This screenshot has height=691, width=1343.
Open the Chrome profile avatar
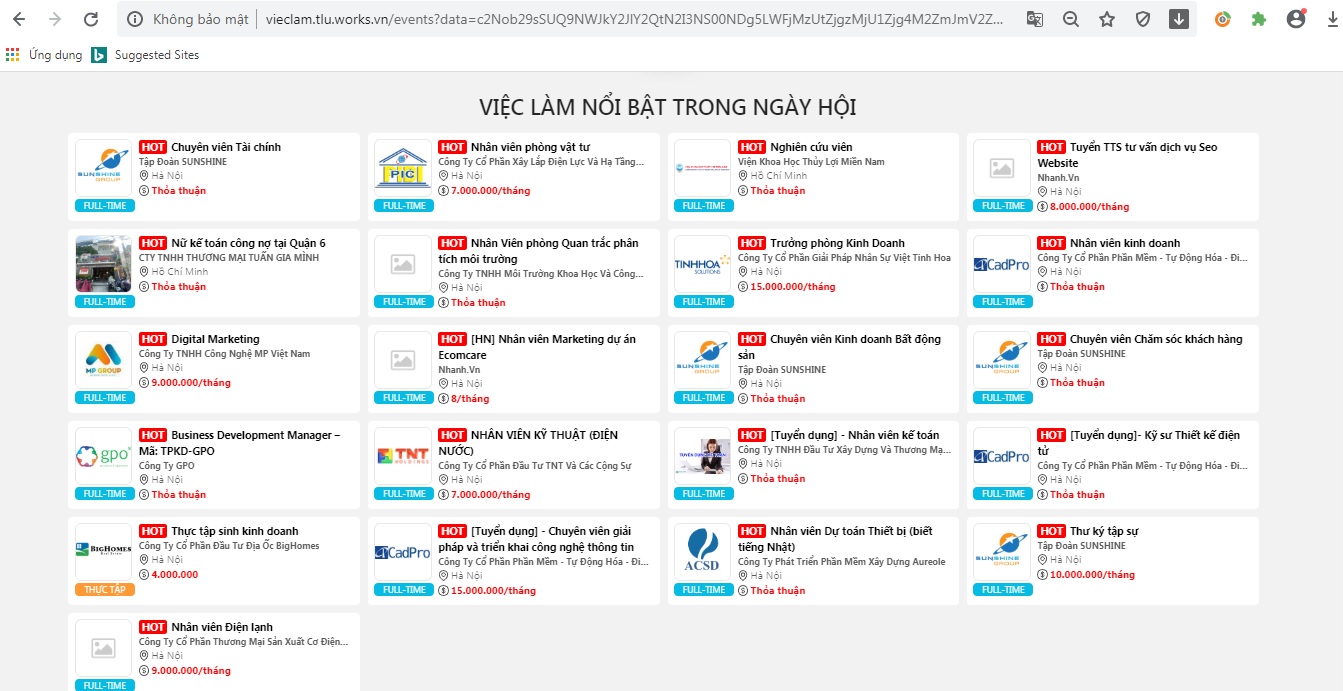click(x=1296, y=19)
